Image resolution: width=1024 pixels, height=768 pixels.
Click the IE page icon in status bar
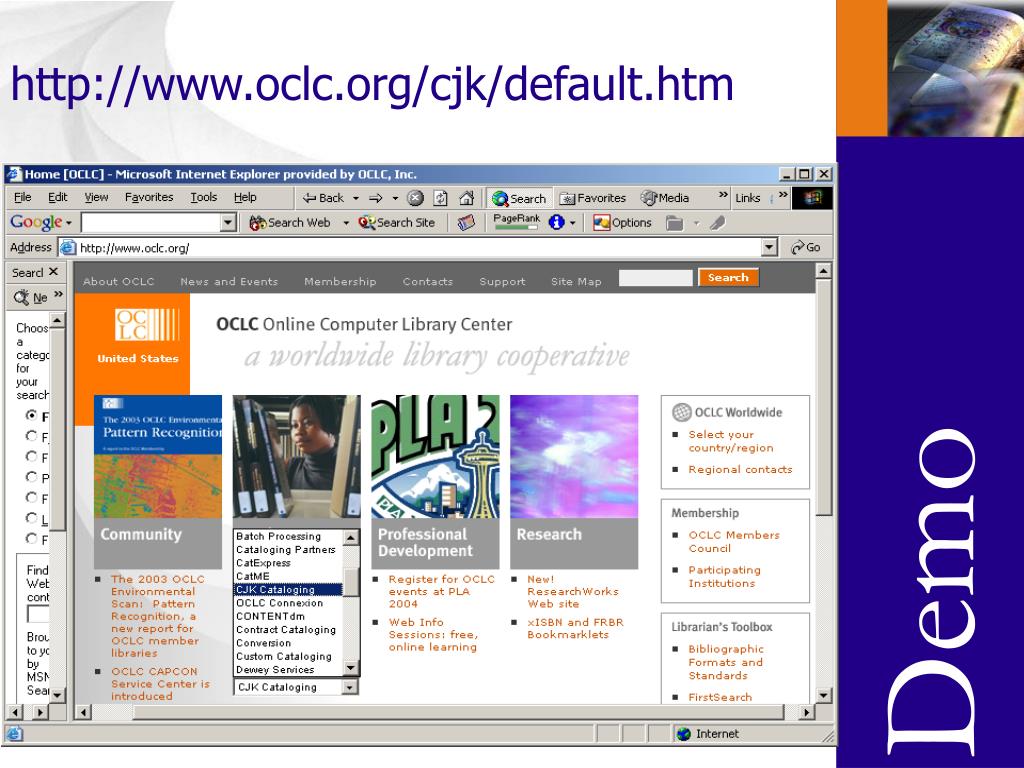[x=14, y=734]
